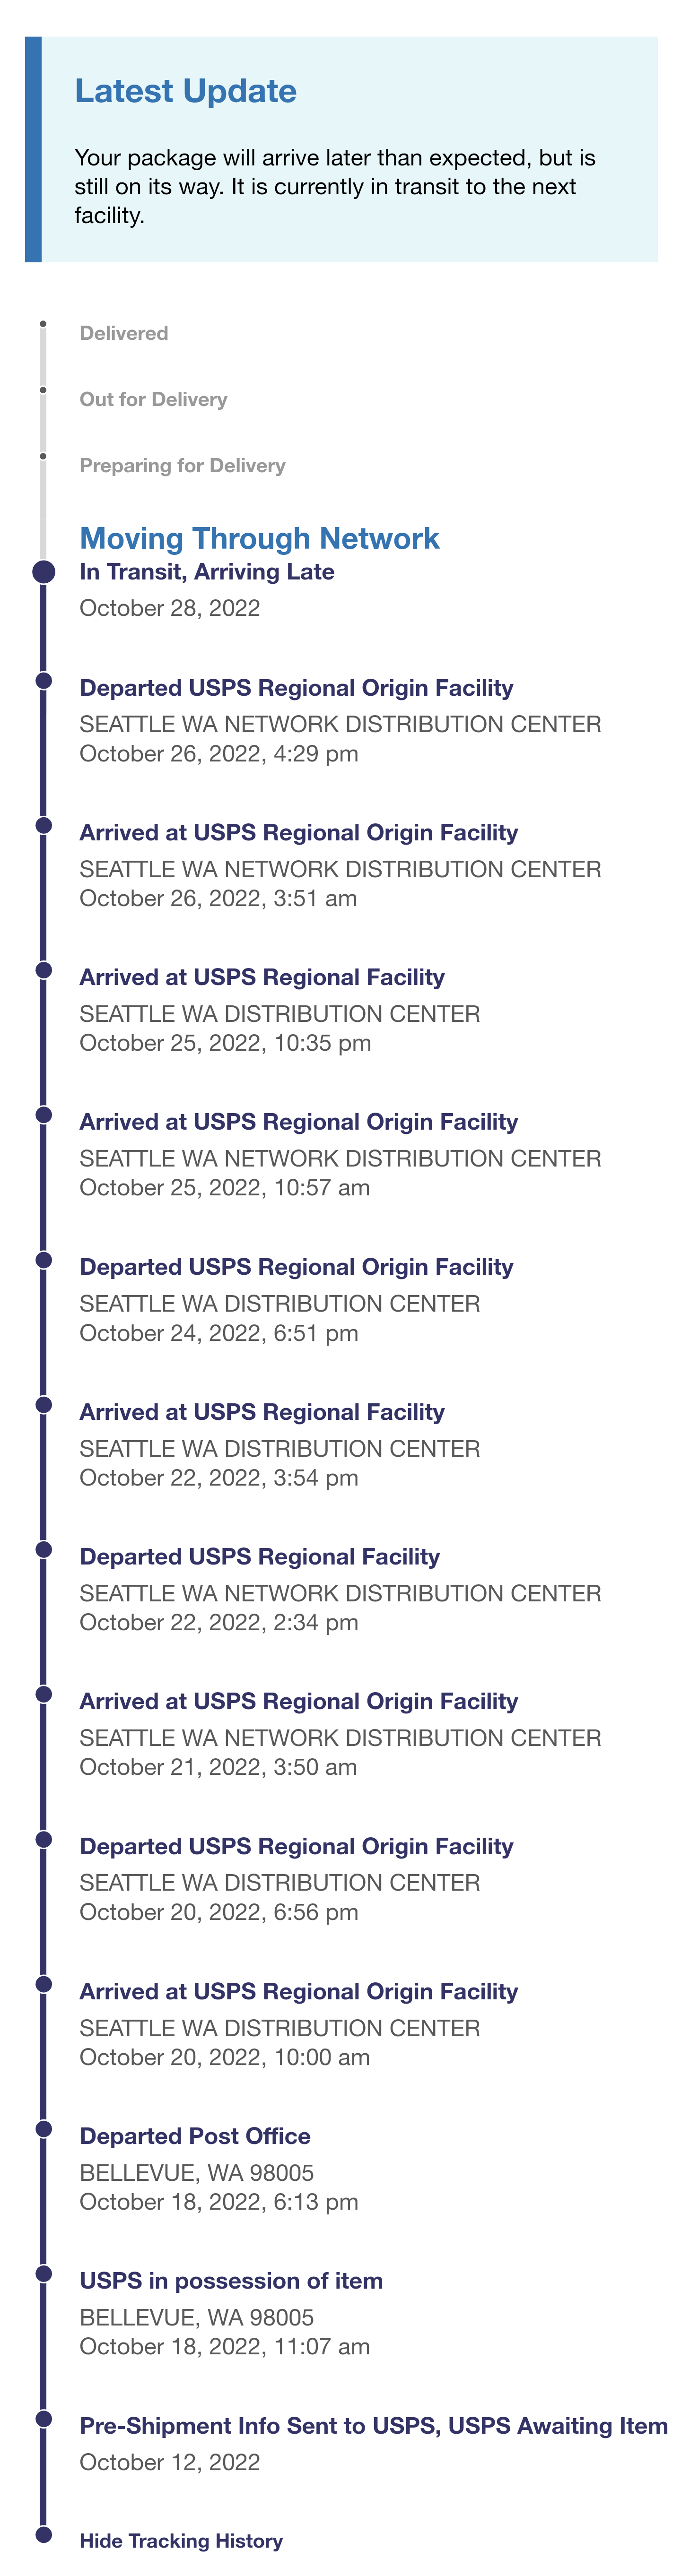The height and width of the screenshot is (2576, 681).
Task: Click the Departed Post Office event dot
Action: (x=43, y=2129)
